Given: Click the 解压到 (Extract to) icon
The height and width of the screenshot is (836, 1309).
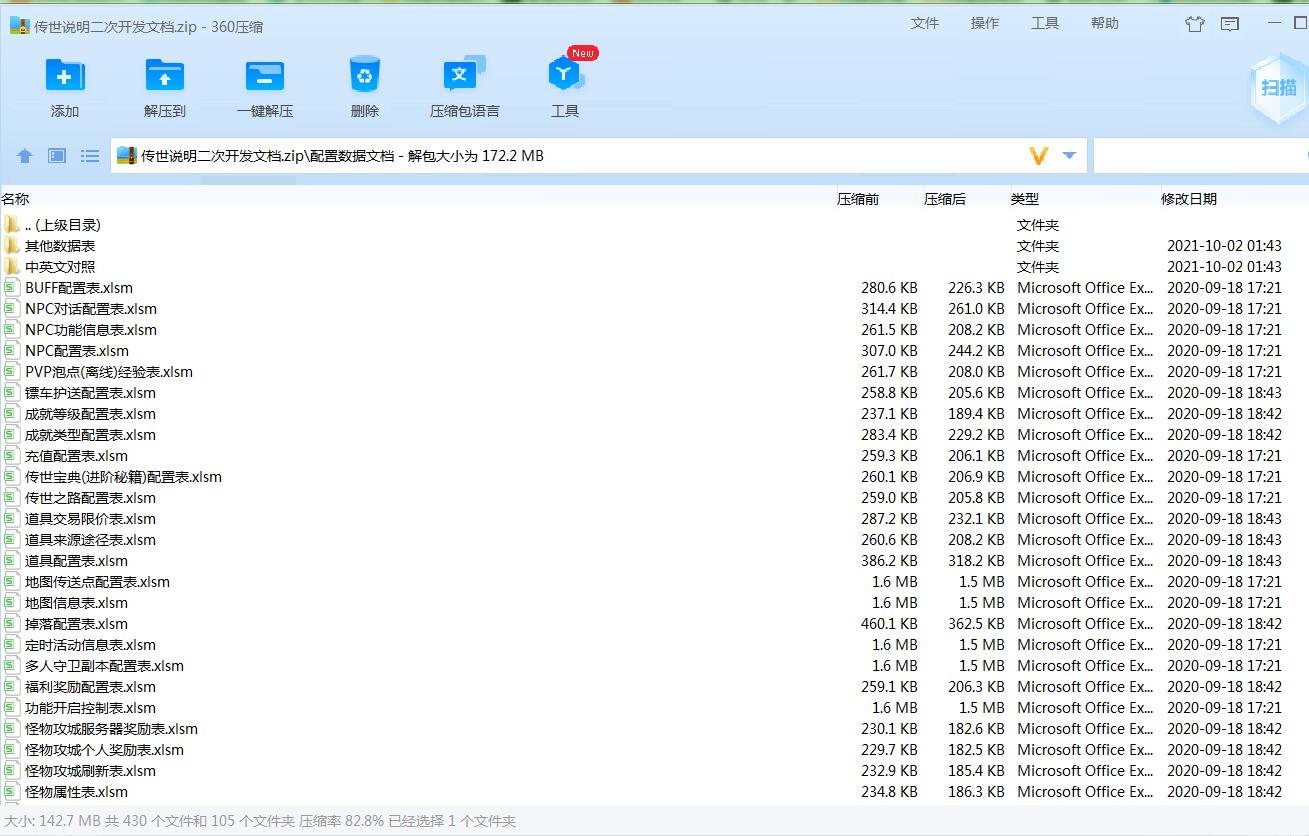Looking at the screenshot, I should point(165,77).
